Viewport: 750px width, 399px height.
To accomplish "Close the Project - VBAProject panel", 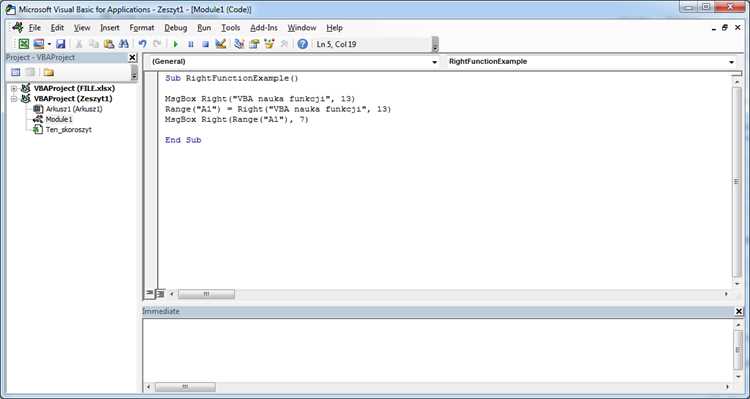I will (132, 57).
